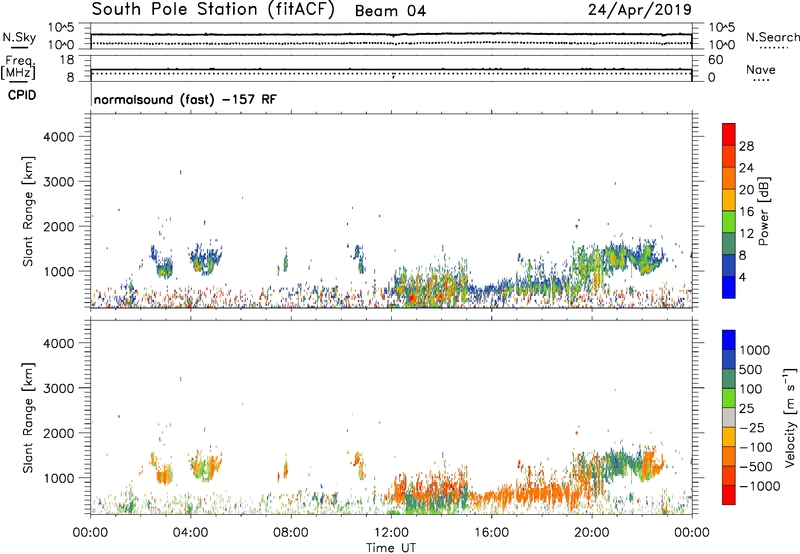The height and width of the screenshot is (554, 800).
Task: Click the 'Velocity [m s-1]' color bar label
Action: pyautogui.click(x=790, y=417)
